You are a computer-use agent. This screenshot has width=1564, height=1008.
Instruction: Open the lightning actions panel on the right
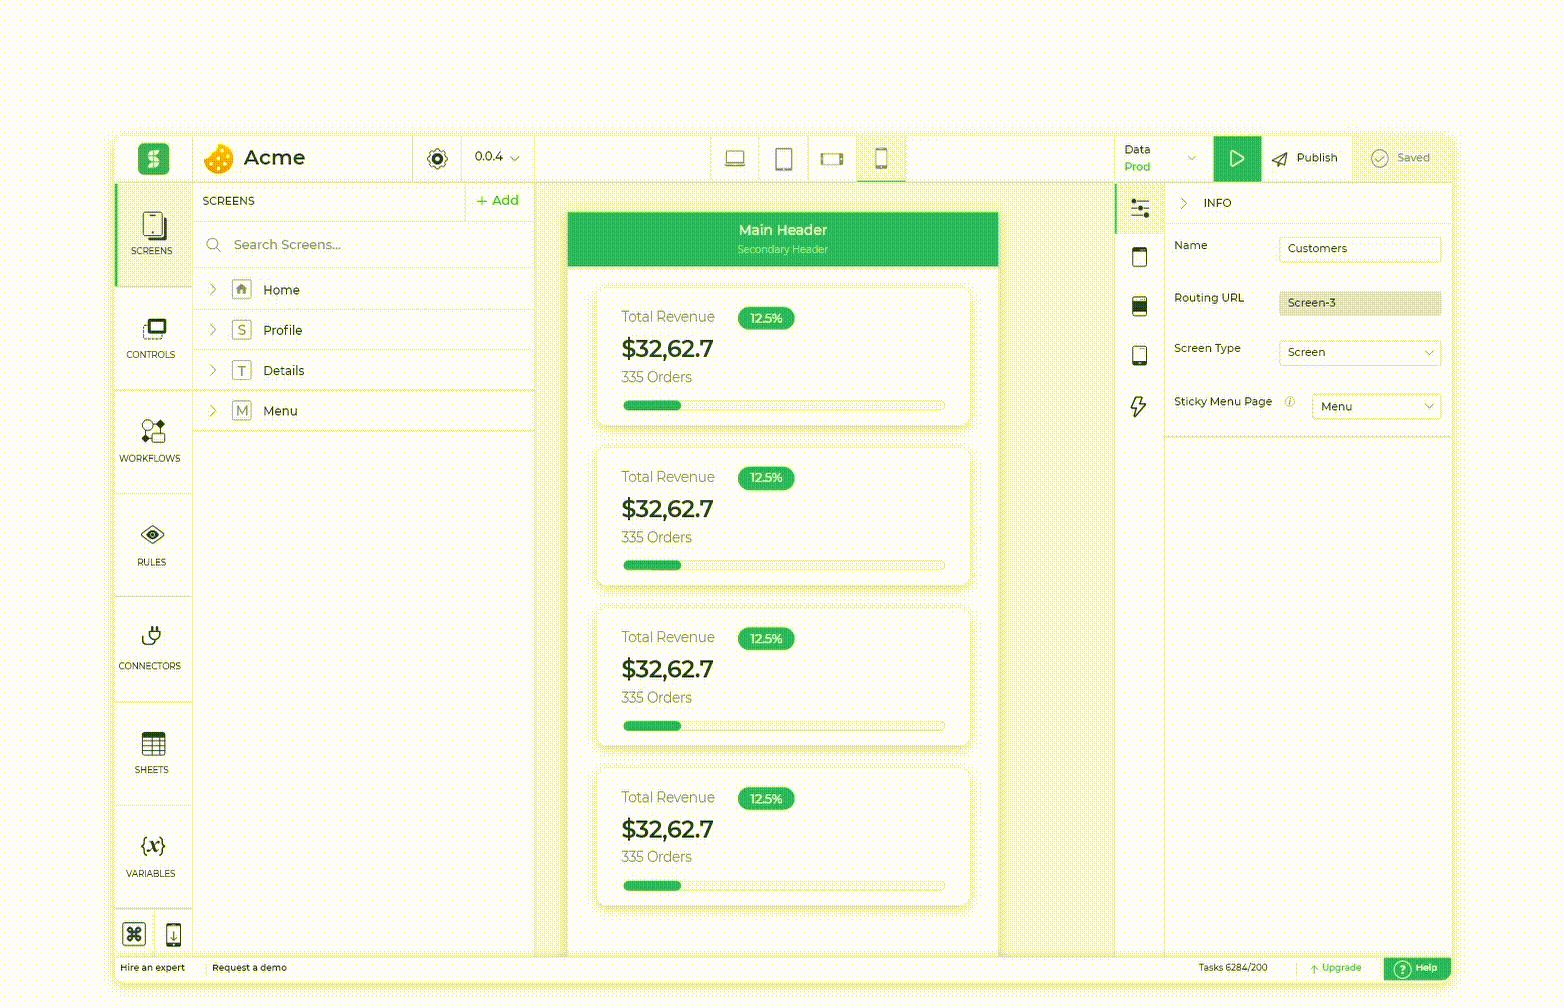click(x=1138, y=406)
